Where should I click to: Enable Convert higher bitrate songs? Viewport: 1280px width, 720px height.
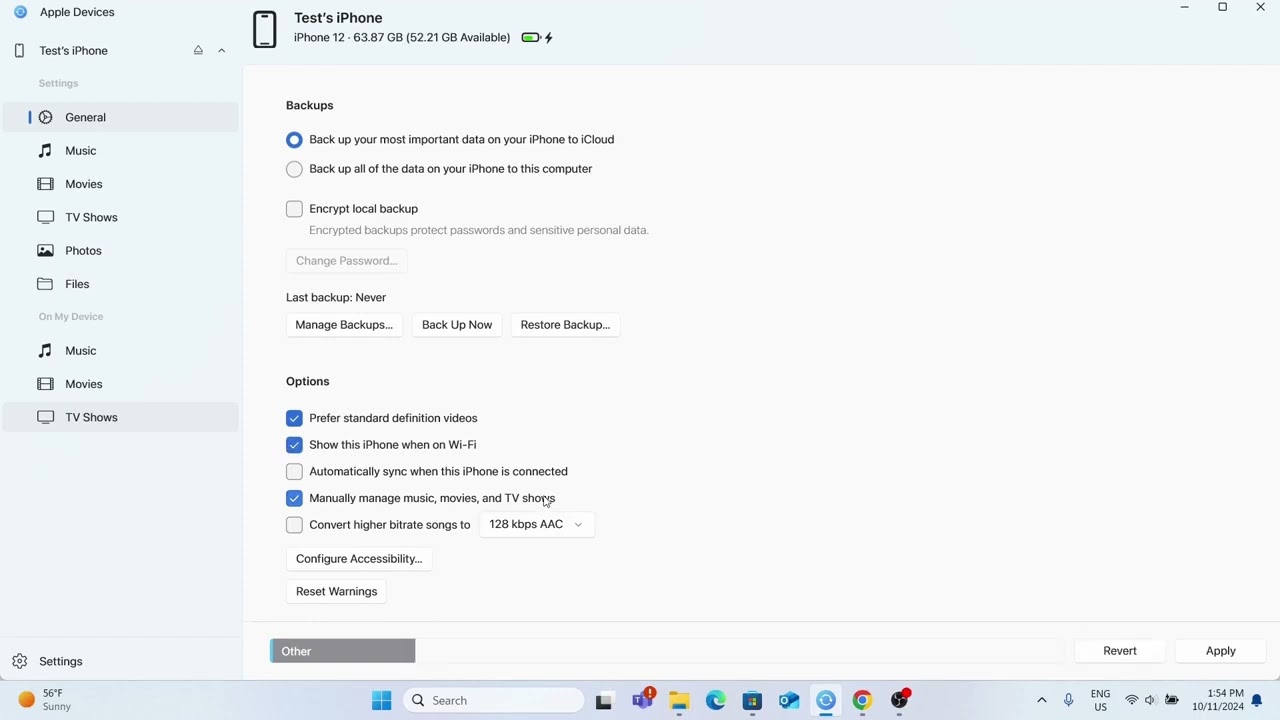pyautogui.click(x=294, y=525)
